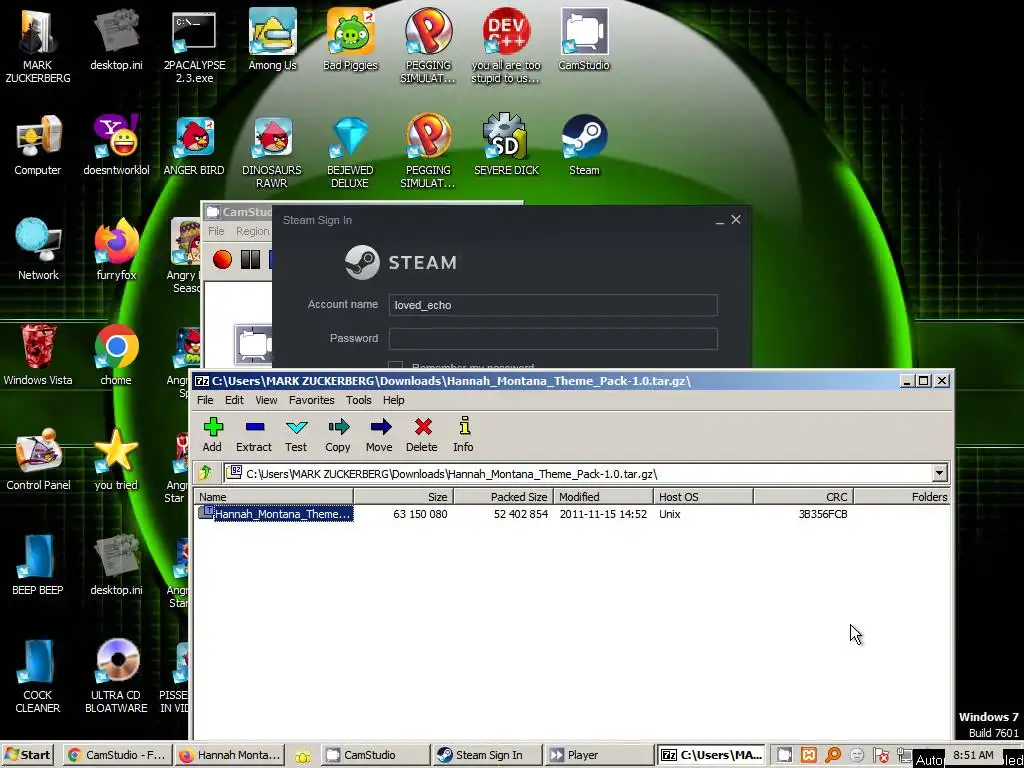This screenshot has height=768, width=1024.
Task: Click the 7-Zip address path field
Action: [577, 473]
